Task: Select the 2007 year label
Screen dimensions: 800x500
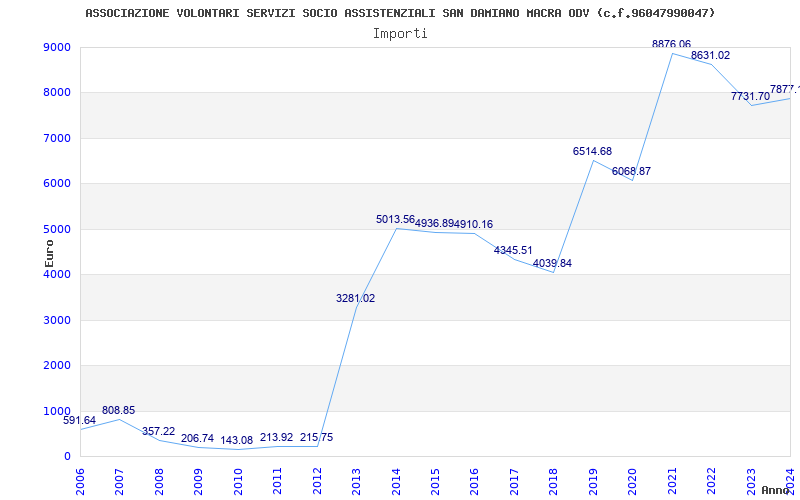Action: [x=119, y=481]
